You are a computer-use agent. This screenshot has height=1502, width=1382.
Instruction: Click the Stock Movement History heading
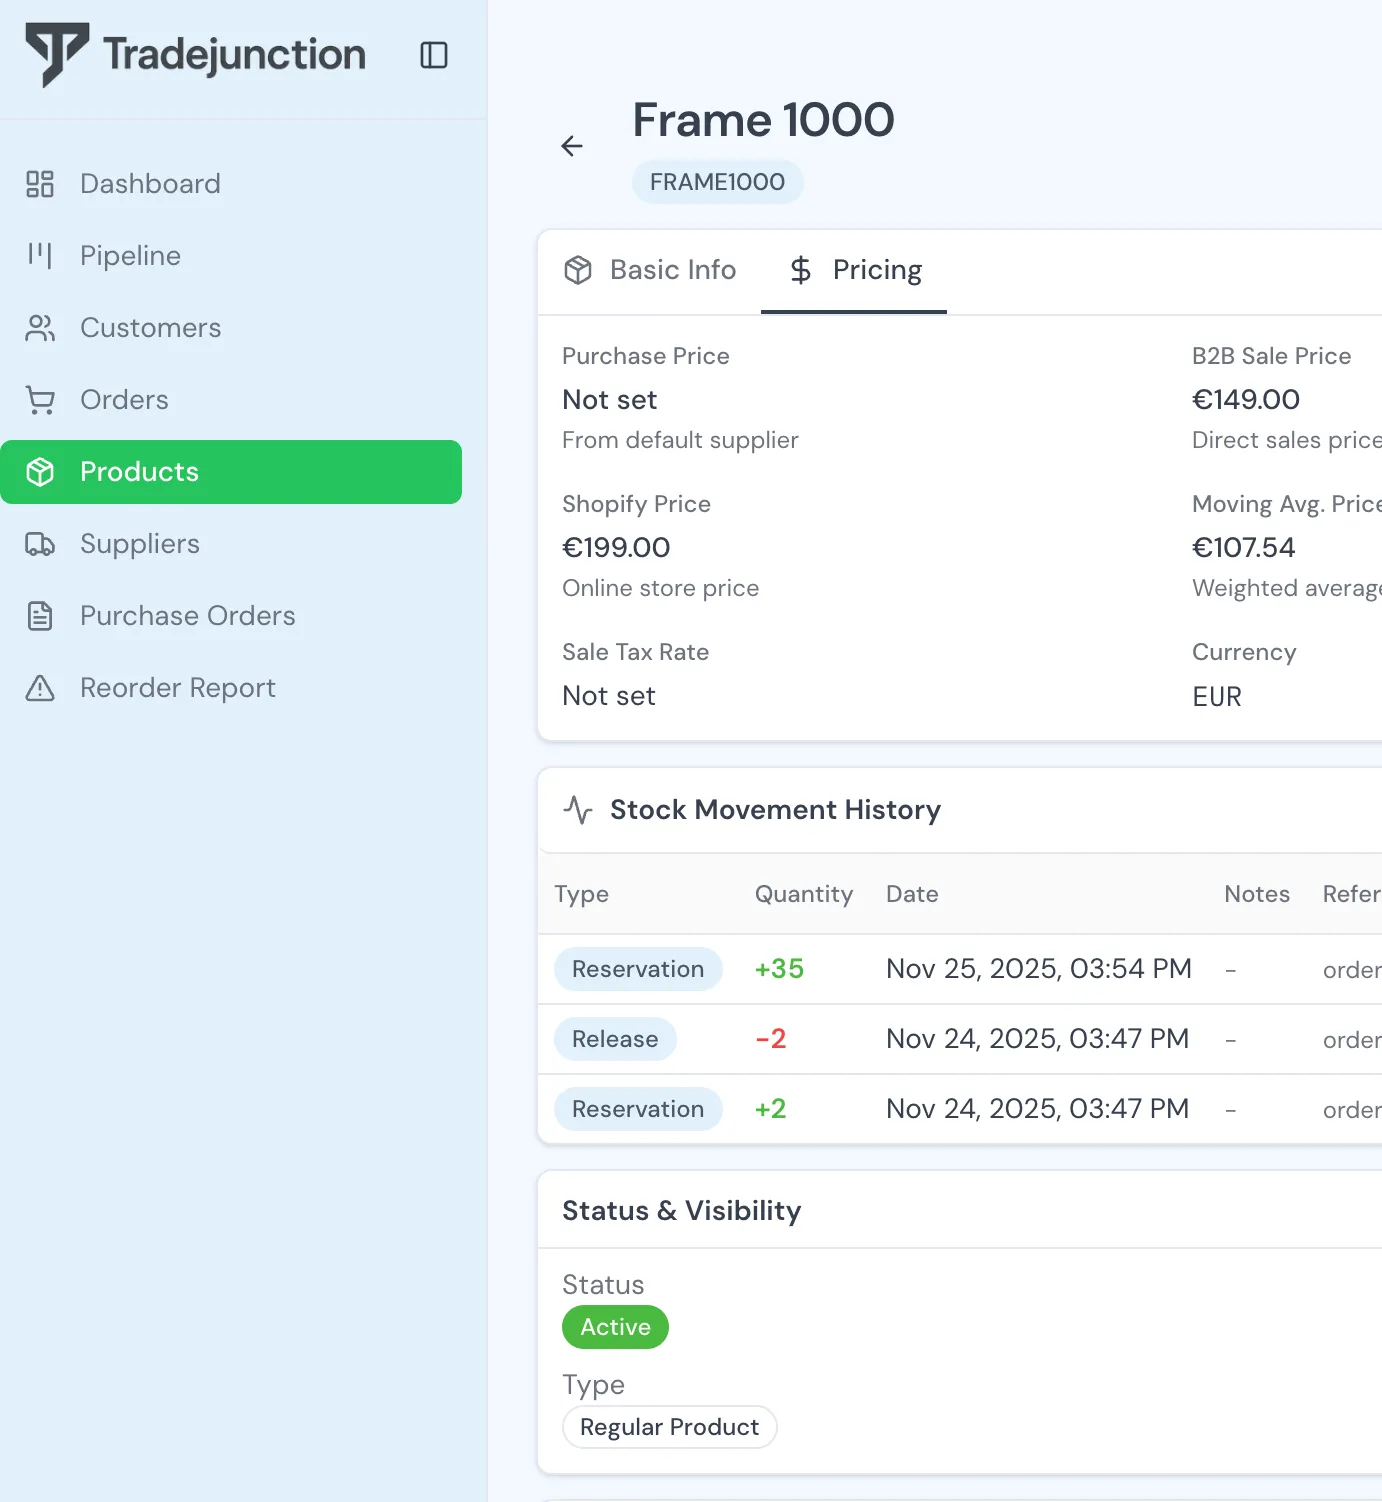tap(776, 810)
